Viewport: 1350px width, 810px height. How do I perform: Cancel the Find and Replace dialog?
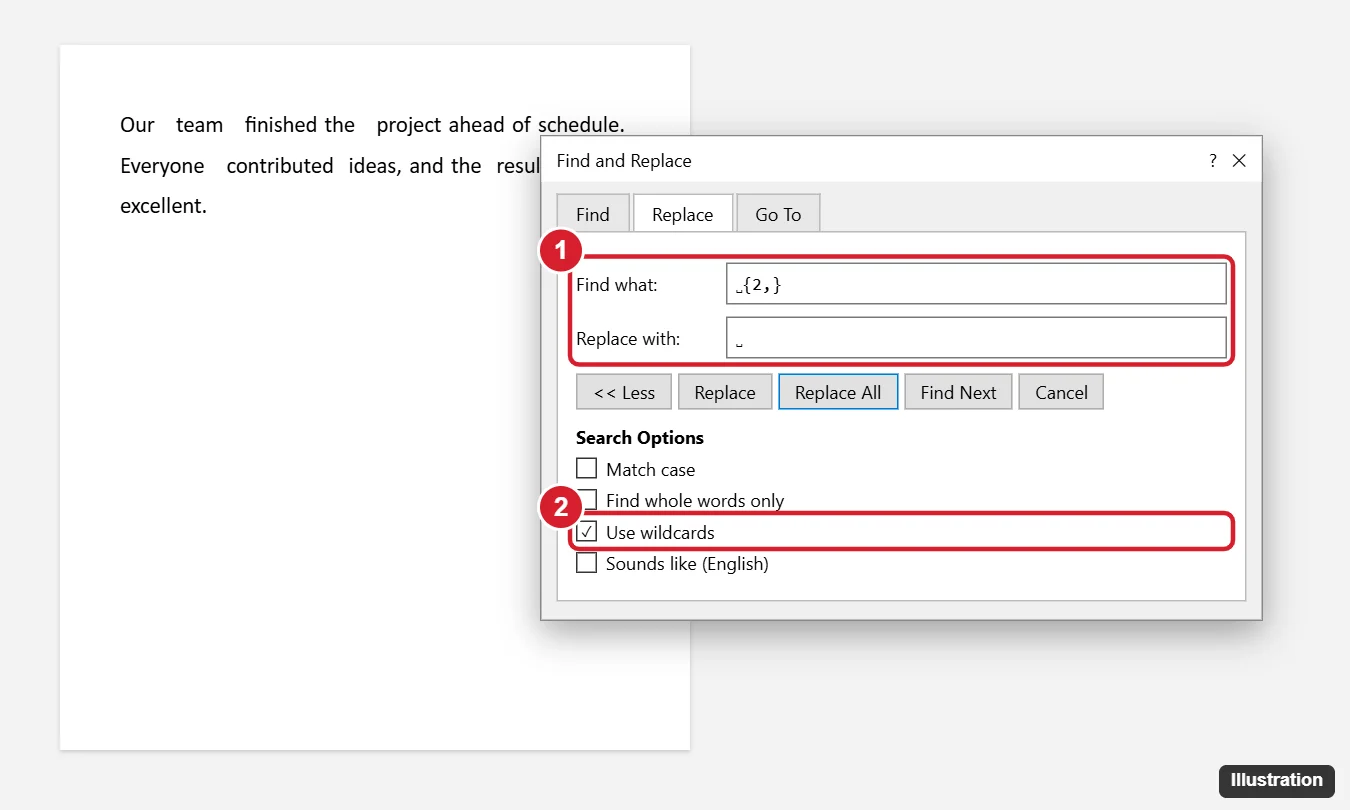pyautogui.click(x=1061, y=392)
